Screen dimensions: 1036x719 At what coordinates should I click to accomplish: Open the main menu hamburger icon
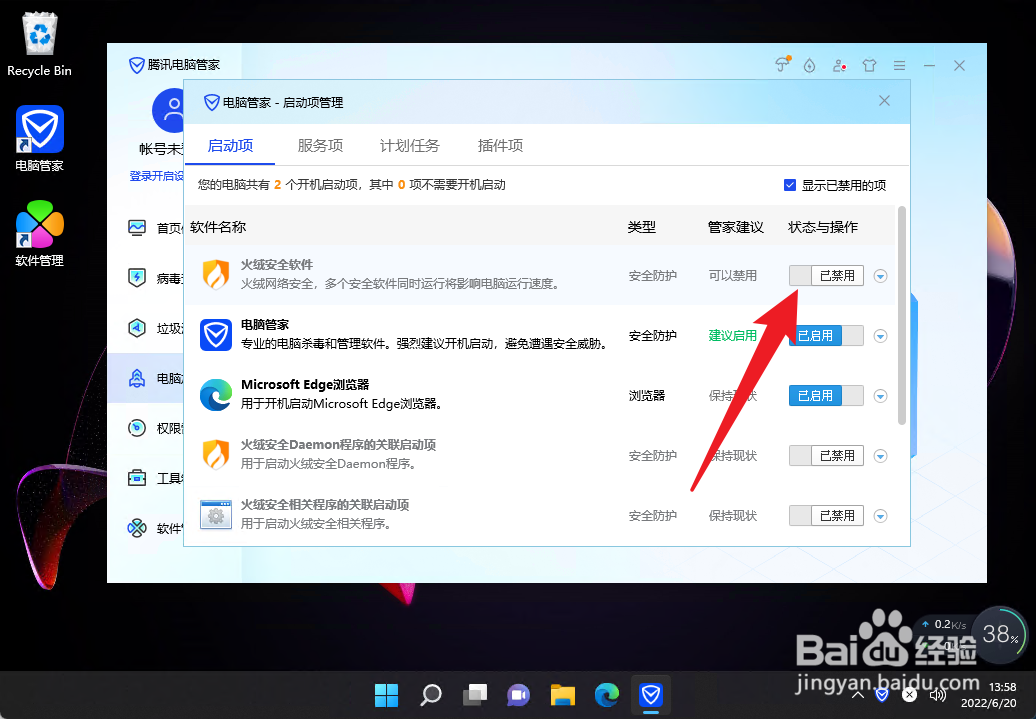(x=899, y=65)
